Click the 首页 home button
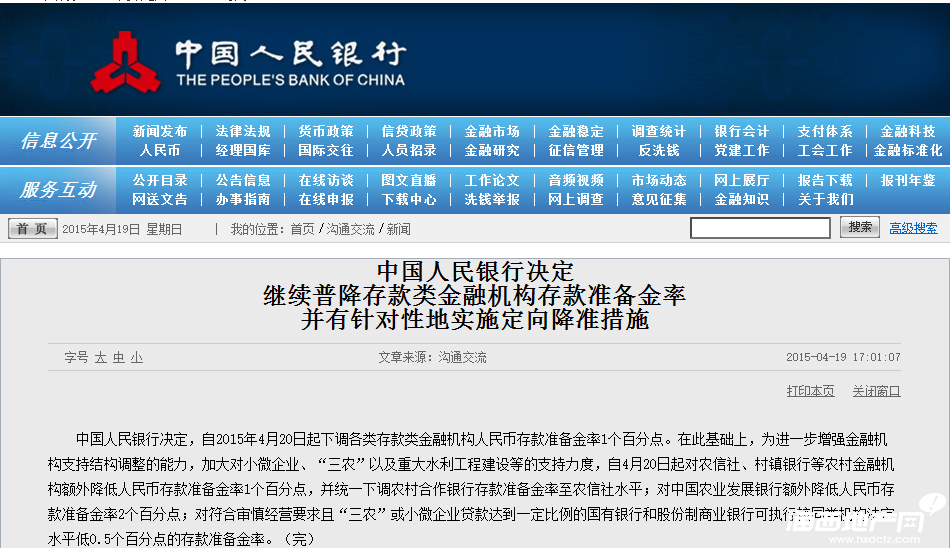 click(33, 229)
